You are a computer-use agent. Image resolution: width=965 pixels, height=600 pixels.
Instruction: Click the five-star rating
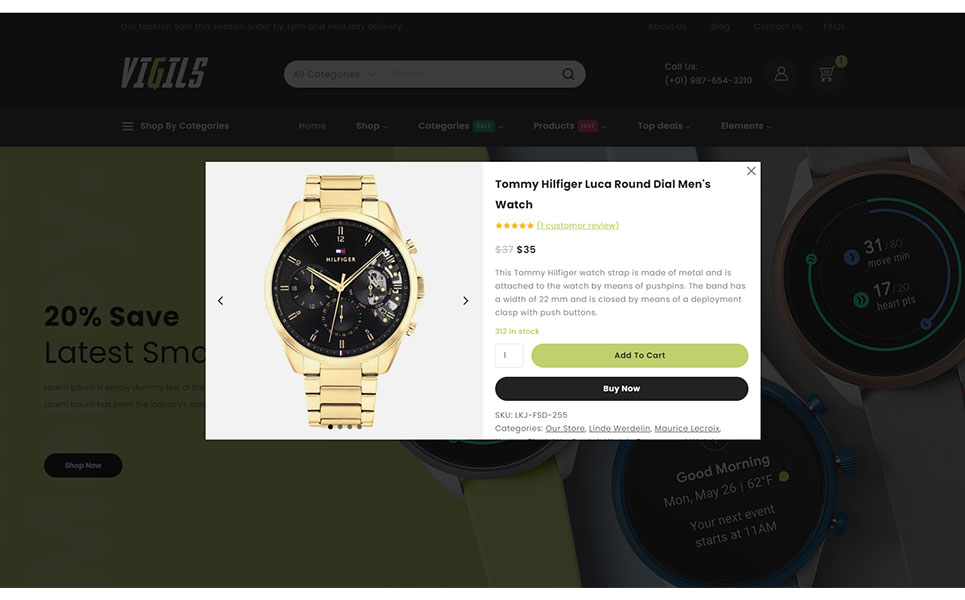514,226
